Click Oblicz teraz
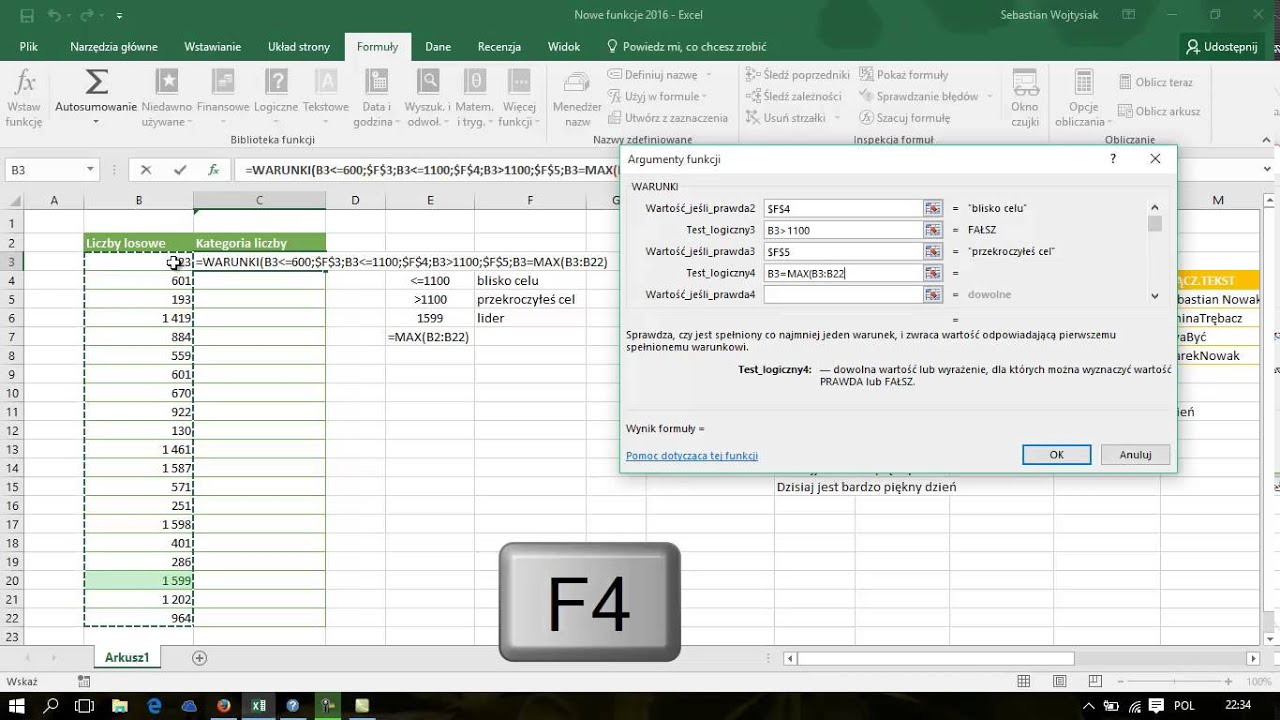1280x720 pixels. [1155, 82]
